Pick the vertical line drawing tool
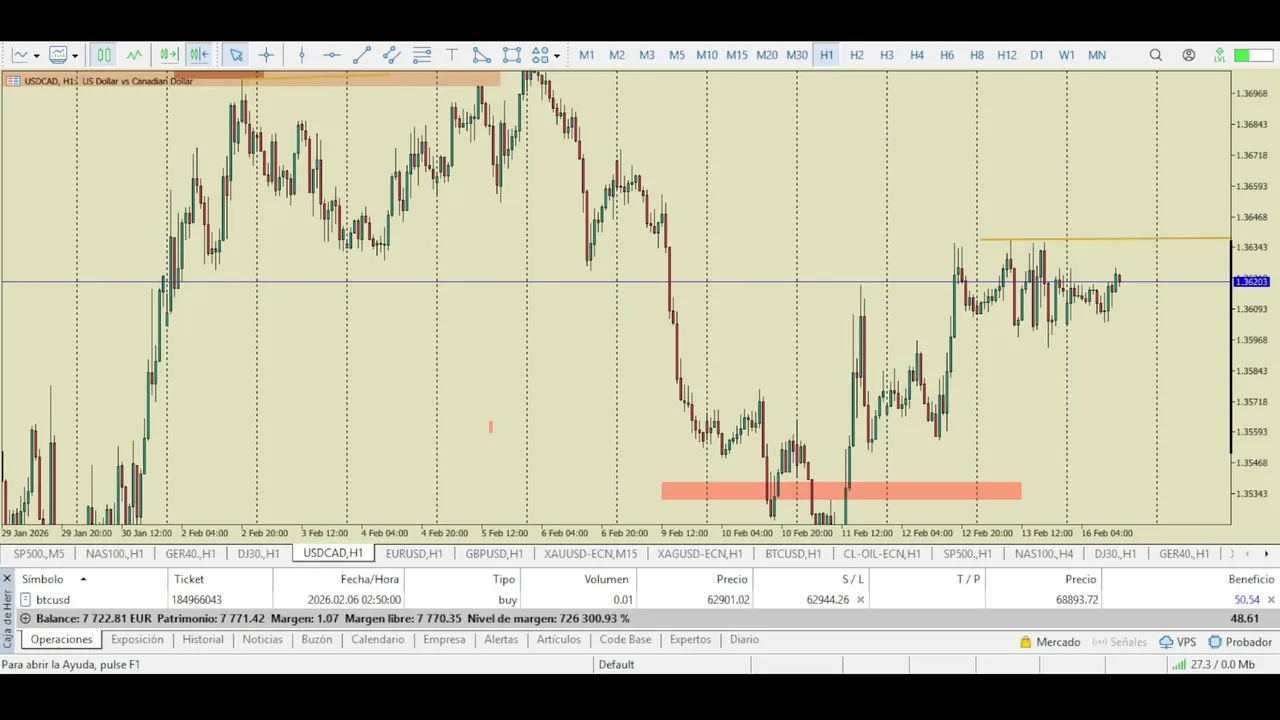This screenshot has width=1280, height=720. [302, 55]
